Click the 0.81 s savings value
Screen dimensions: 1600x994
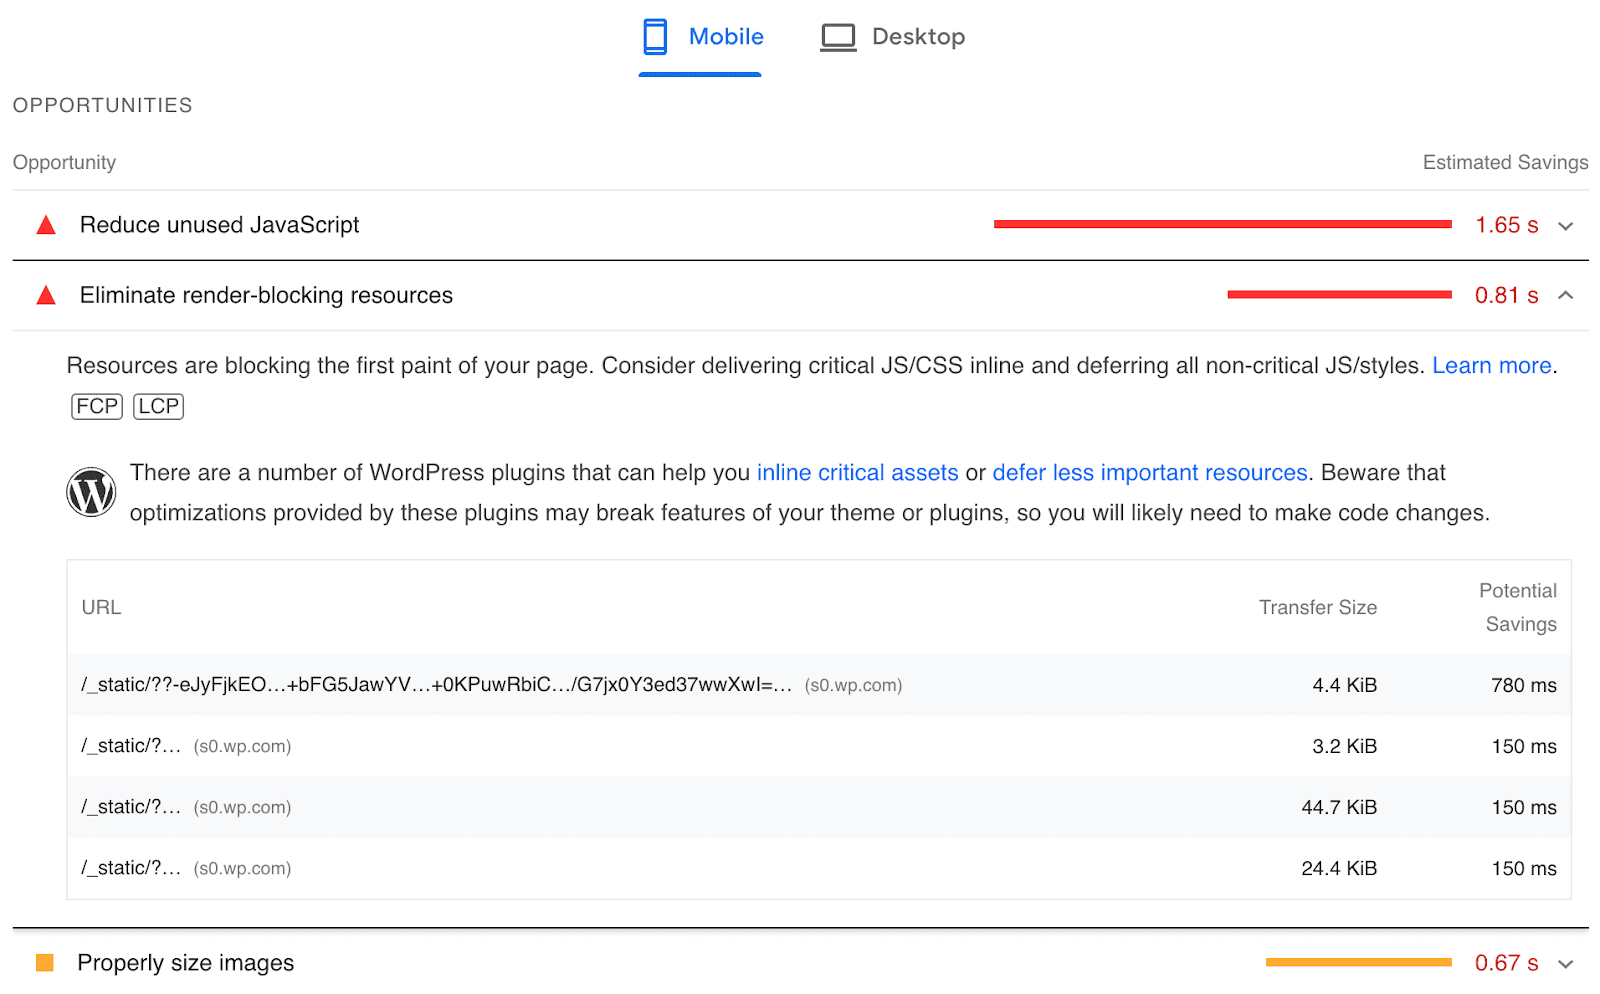1507,295
